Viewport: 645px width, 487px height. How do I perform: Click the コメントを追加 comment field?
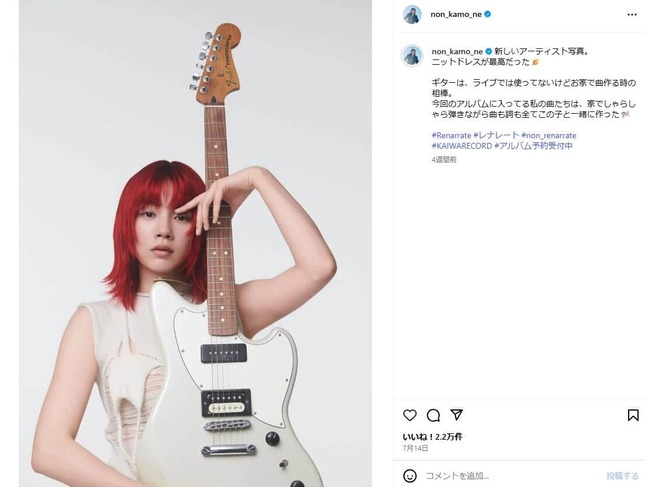coord(510,476)
